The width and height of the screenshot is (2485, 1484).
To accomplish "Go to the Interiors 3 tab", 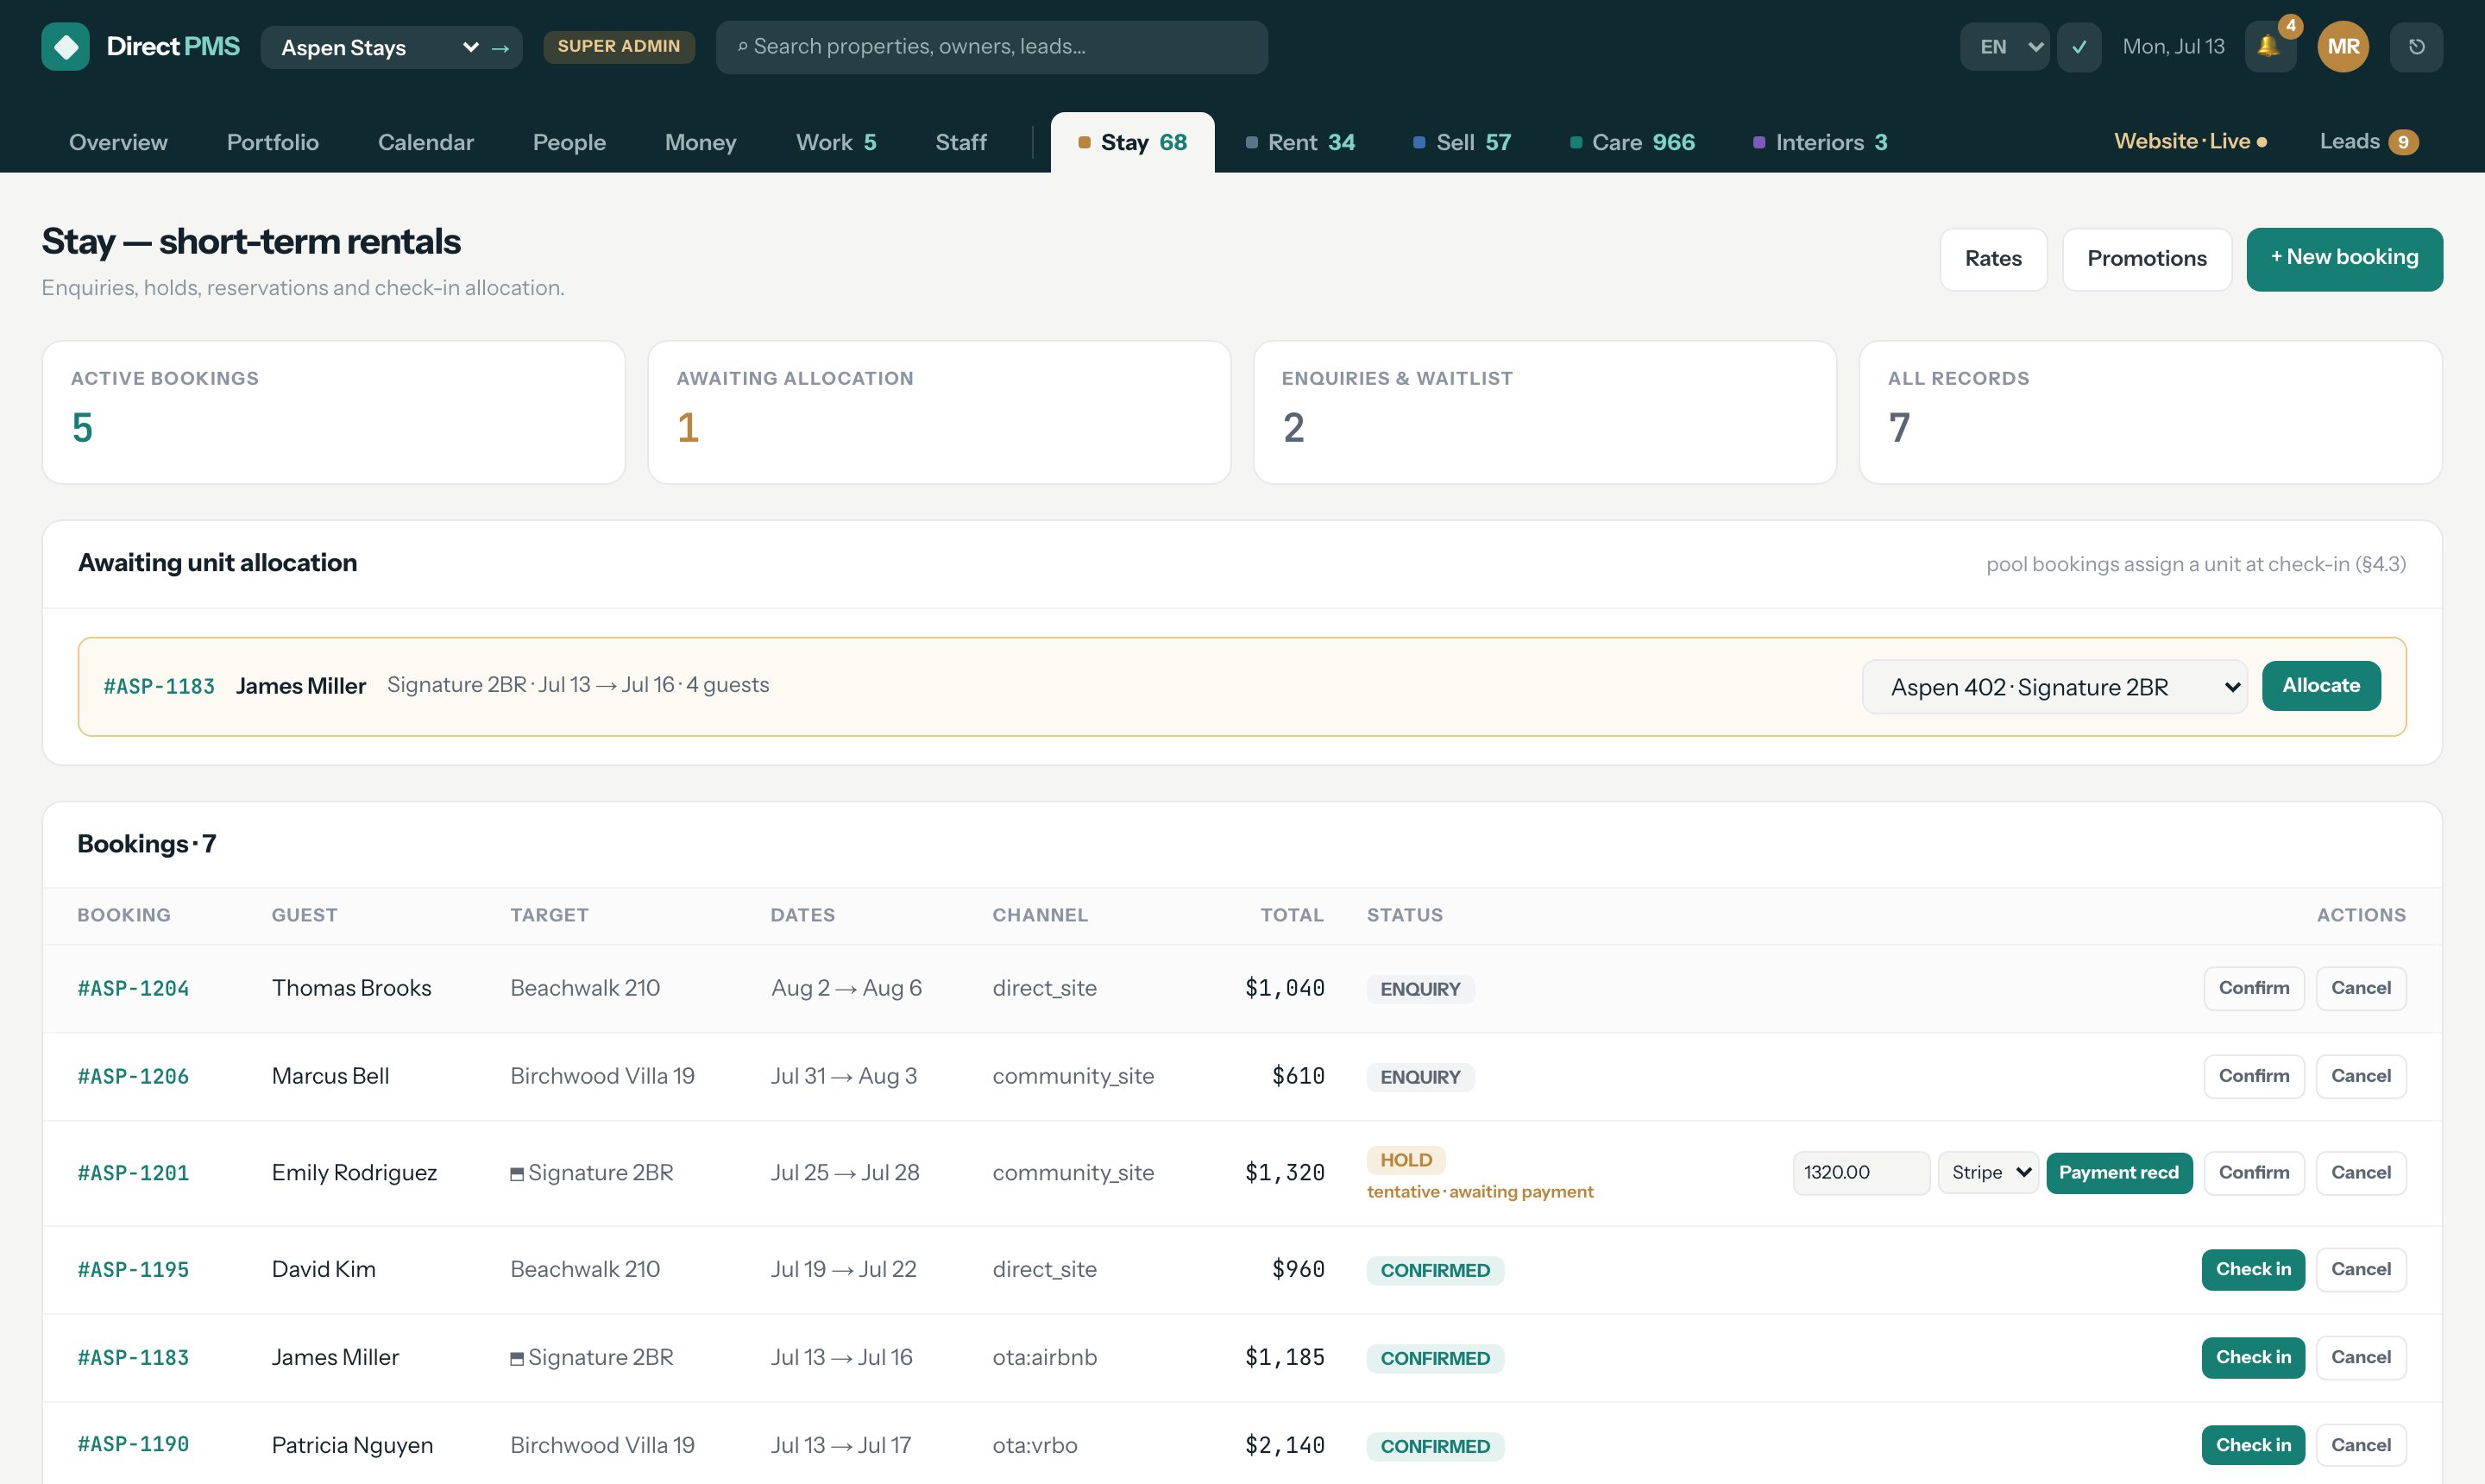I will pos(1820,142).
